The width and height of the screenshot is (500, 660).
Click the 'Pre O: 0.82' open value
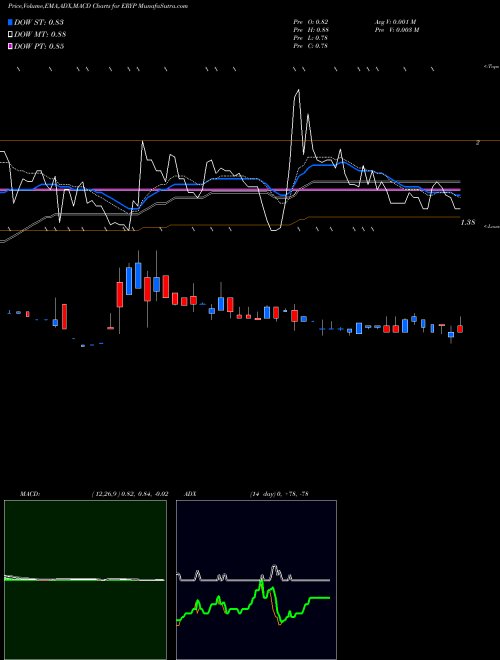[311, 22]
